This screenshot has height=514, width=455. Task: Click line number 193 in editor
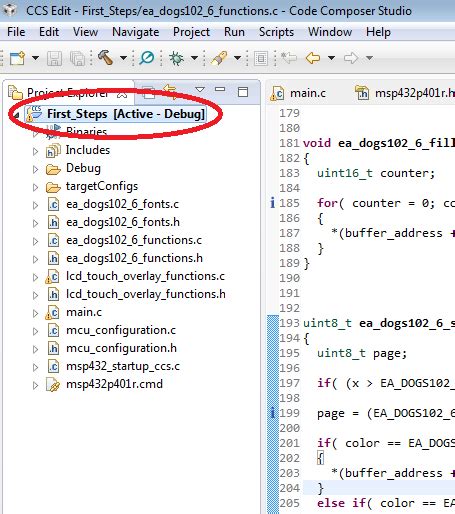tap(290, 323)
